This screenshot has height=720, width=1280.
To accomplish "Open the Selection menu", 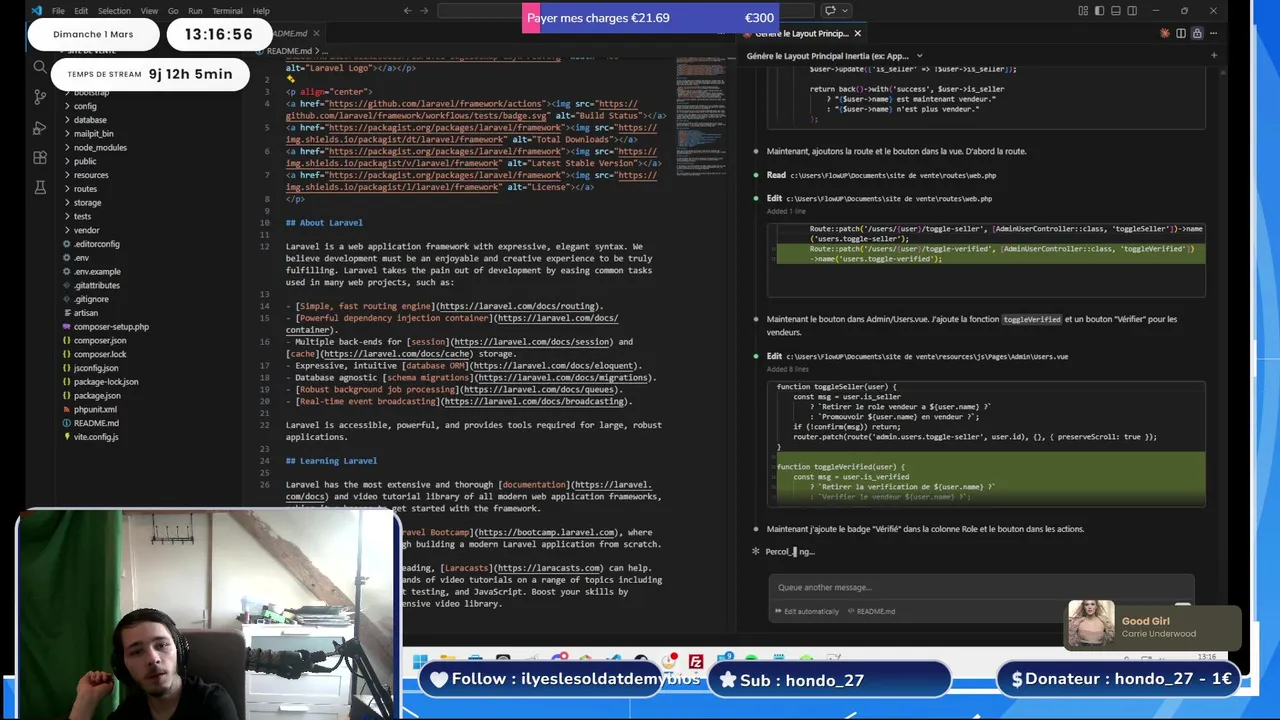I will [x=113, y=11].
